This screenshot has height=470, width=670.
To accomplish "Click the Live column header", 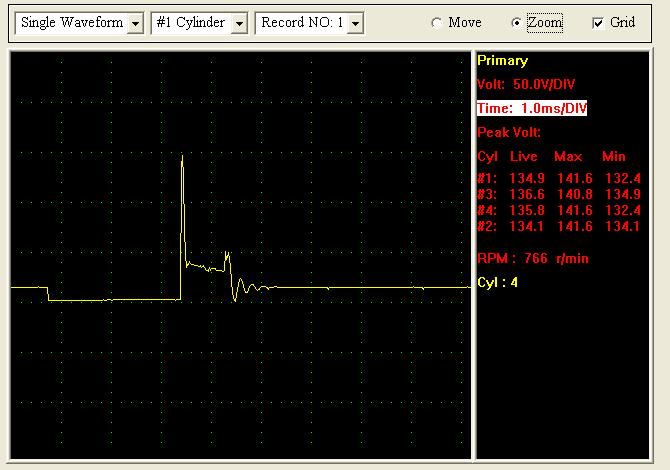I will (523, 156).
